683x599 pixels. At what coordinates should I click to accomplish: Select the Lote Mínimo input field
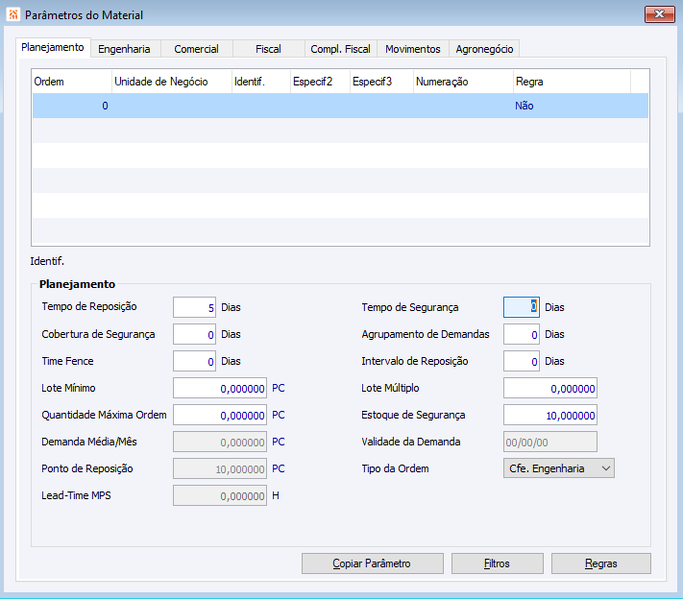[220, 388]
